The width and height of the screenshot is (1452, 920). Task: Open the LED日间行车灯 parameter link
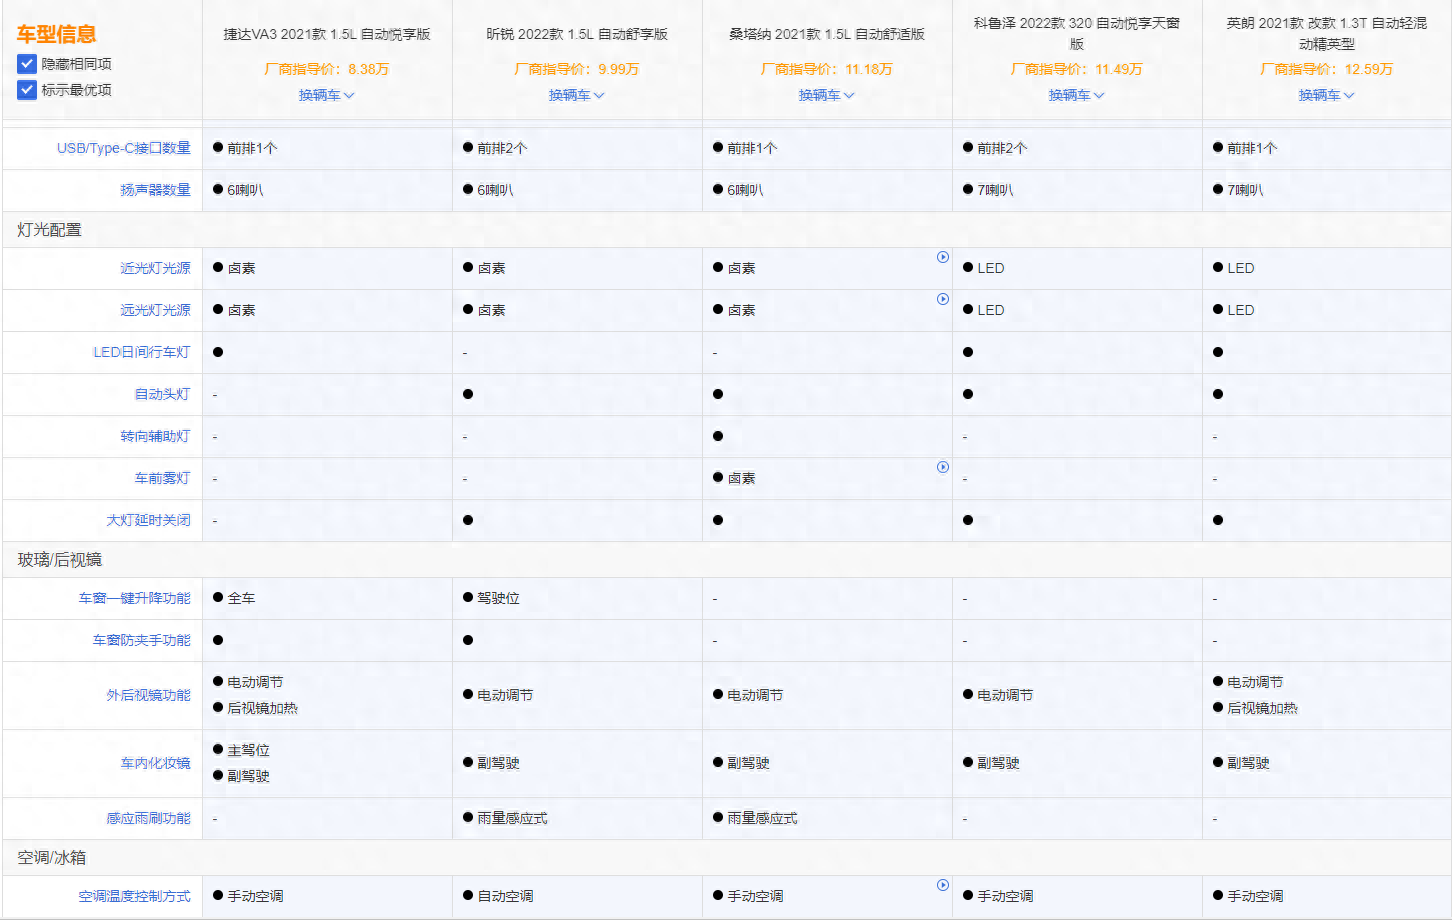point(142,352)
